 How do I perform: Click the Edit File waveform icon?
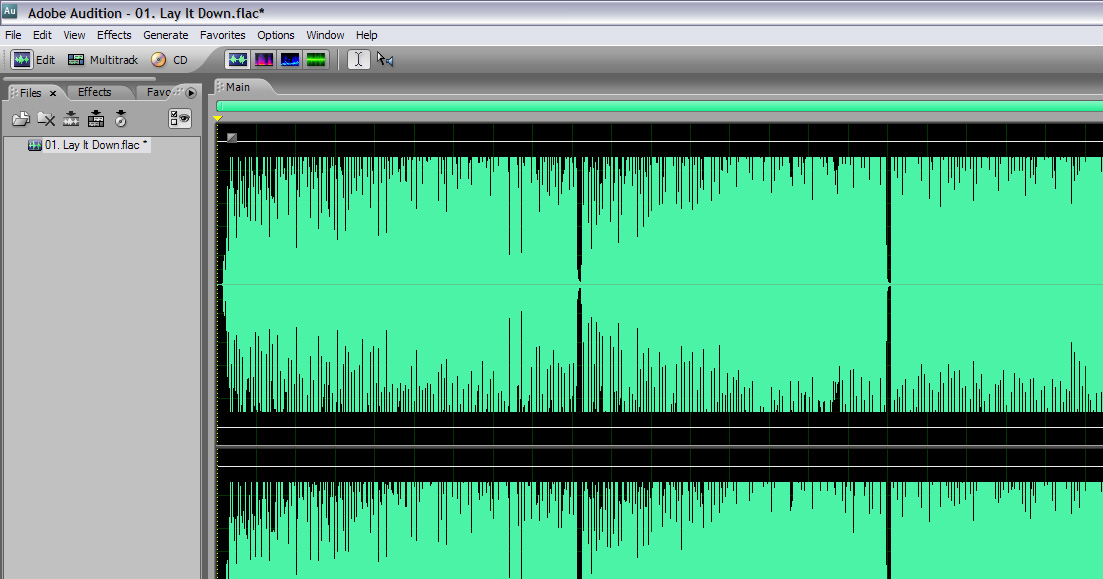pyautogui.click(x=71, y=119)
